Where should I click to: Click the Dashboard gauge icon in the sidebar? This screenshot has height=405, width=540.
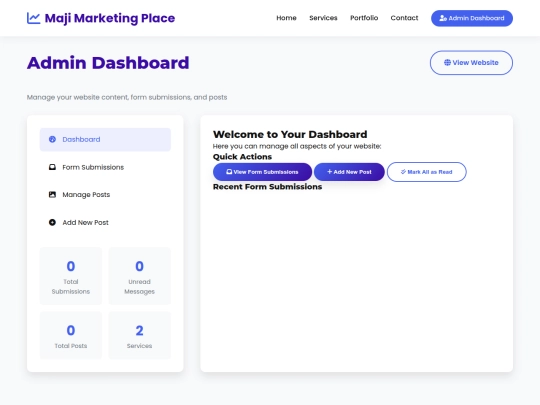click(x=52, y=139)
